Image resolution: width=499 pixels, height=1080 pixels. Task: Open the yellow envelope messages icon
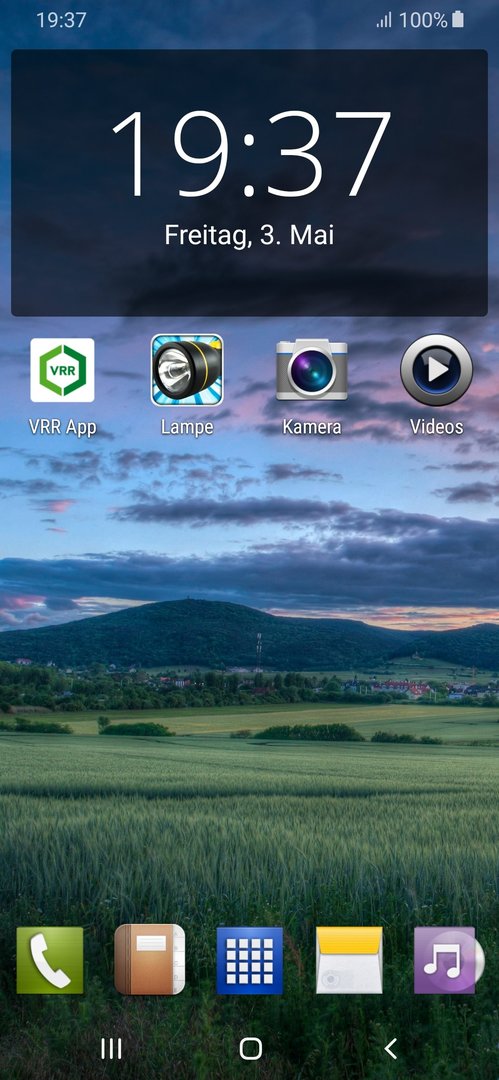tap(349, 960)
